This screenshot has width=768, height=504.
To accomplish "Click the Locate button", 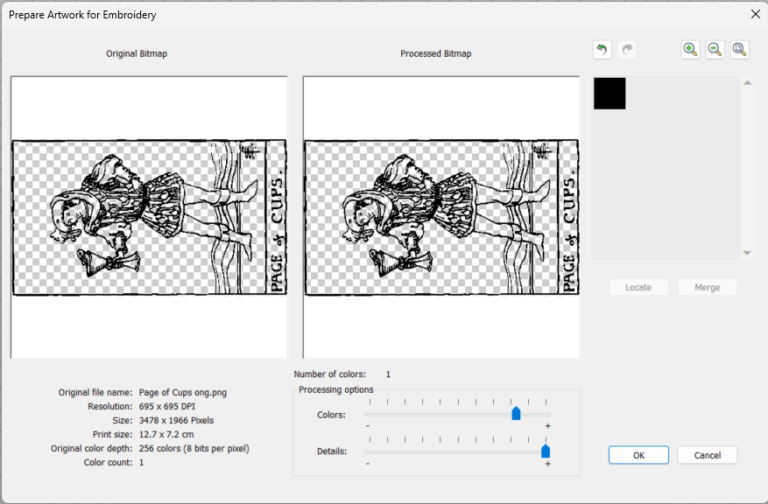I will tap(638, 288).
